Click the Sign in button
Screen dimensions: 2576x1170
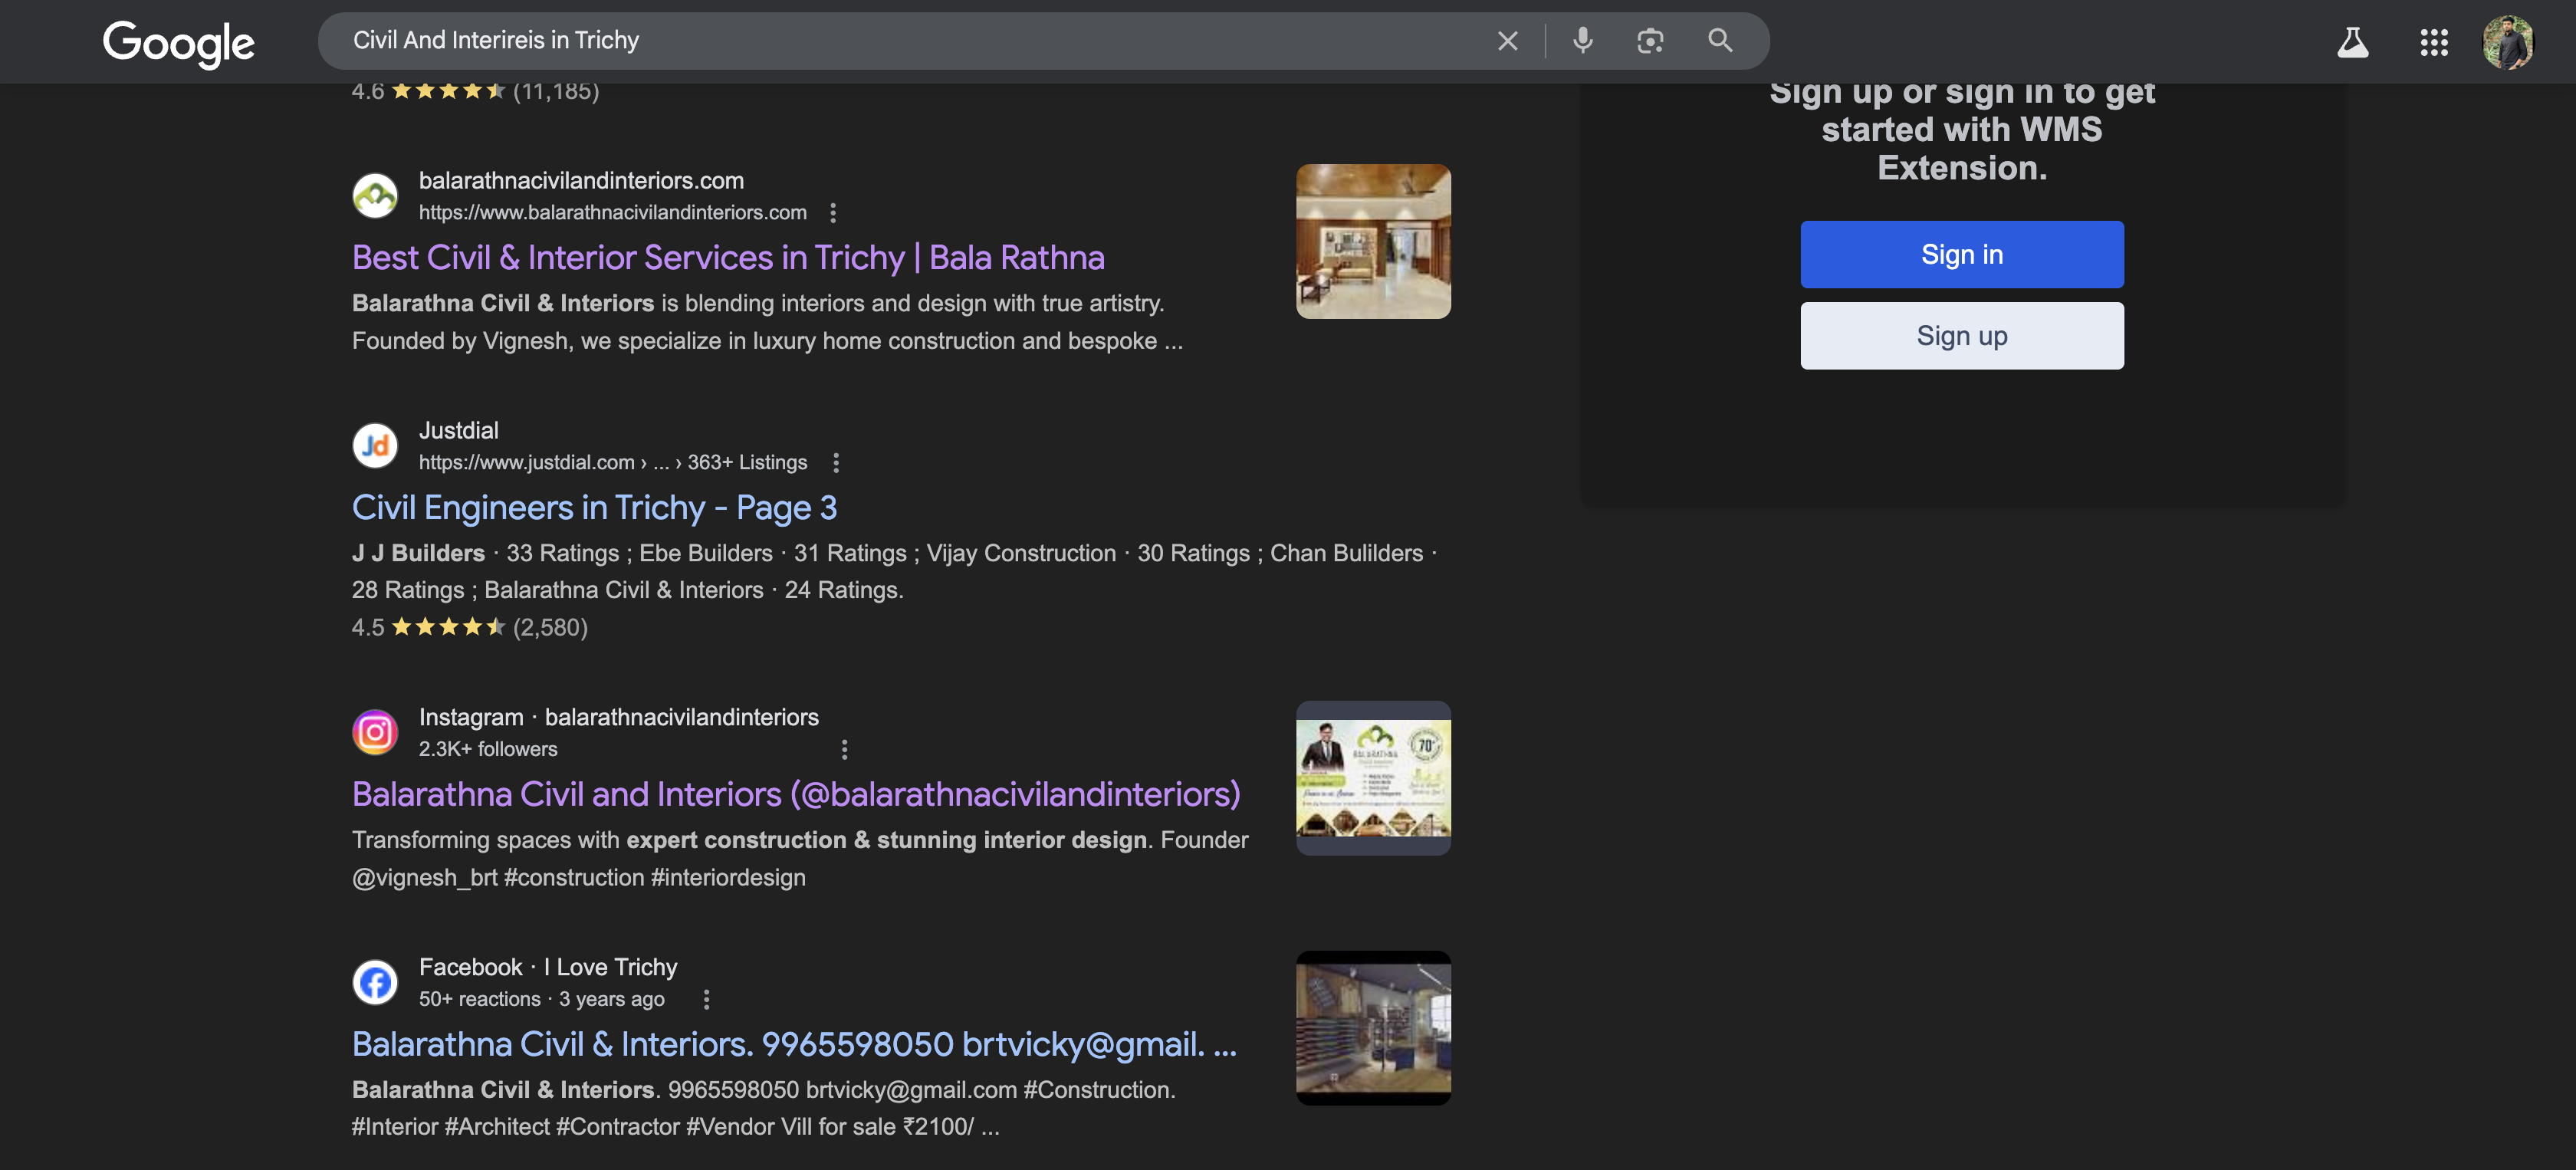point(1961,255)
